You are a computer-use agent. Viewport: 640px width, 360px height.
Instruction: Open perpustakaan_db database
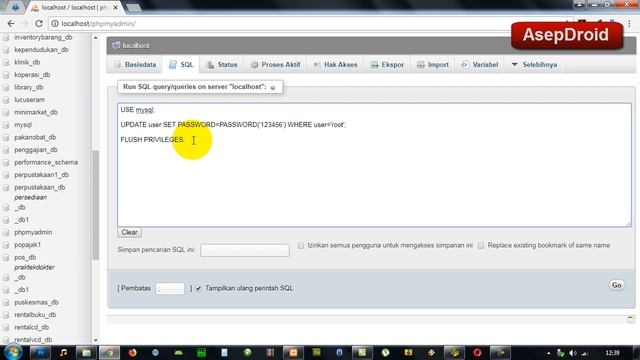(40, 187)
